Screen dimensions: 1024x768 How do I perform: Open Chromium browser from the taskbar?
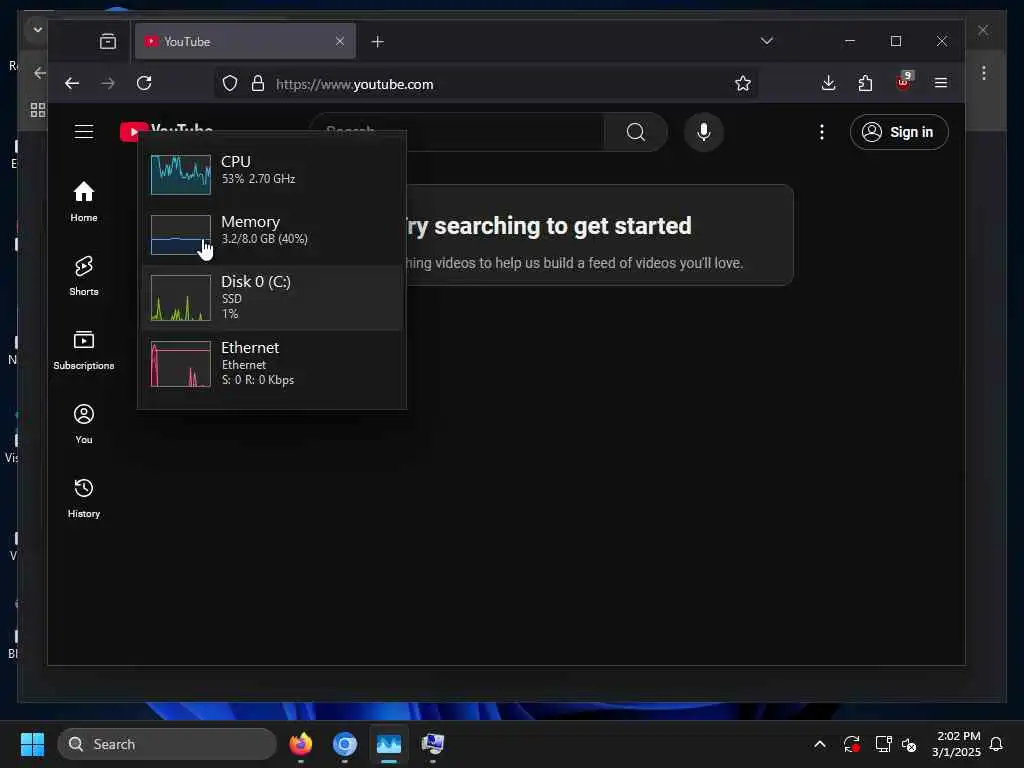click(x=345, y=744)
